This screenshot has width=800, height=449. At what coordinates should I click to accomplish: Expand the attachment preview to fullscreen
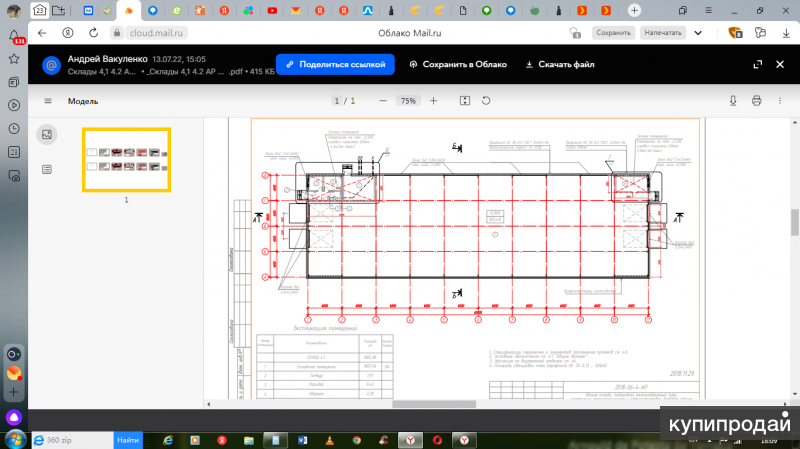[x=758, y=64]
